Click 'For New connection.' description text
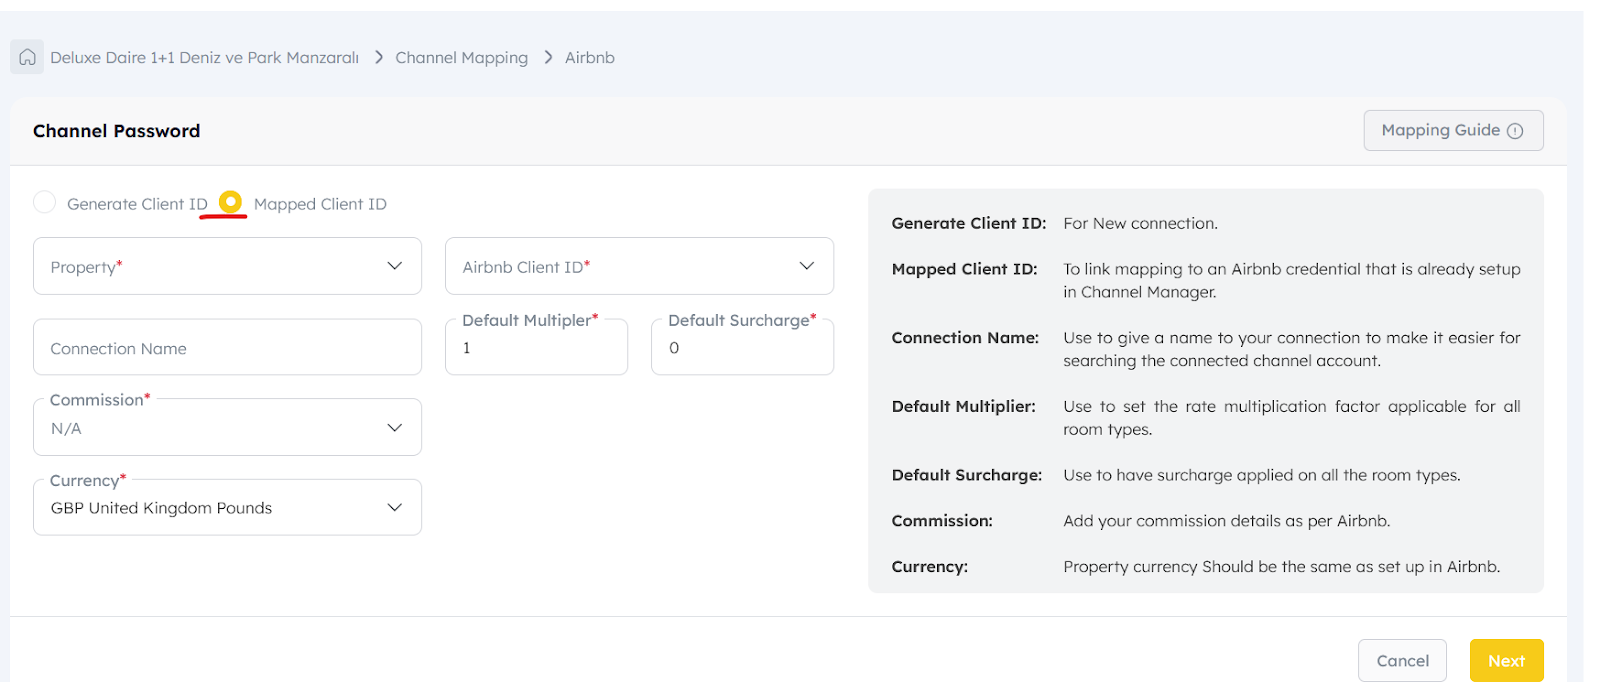Image resolution: width=1600 pixels, height=682 pixels. (x=1140, y=223)
